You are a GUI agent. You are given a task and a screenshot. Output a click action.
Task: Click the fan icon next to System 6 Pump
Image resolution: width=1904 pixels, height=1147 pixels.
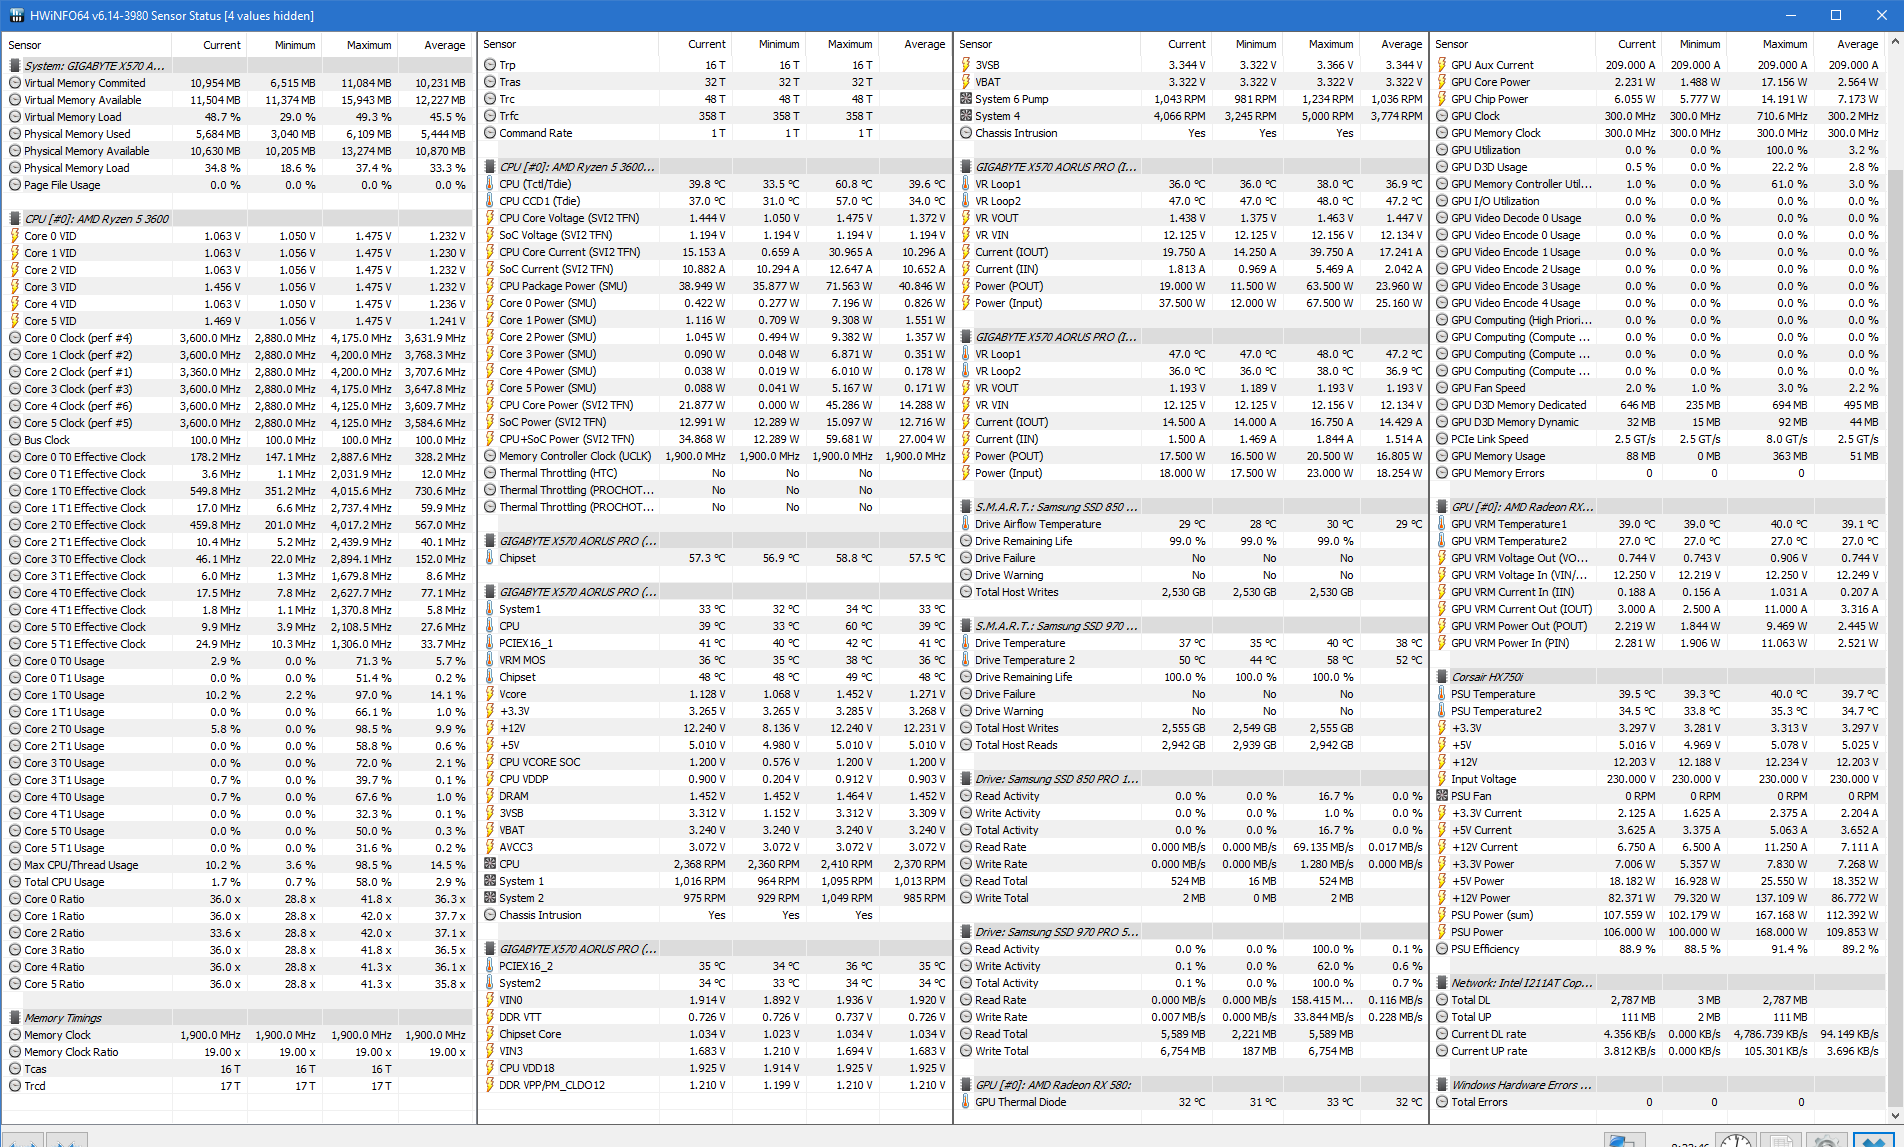(x=966, y=99)
